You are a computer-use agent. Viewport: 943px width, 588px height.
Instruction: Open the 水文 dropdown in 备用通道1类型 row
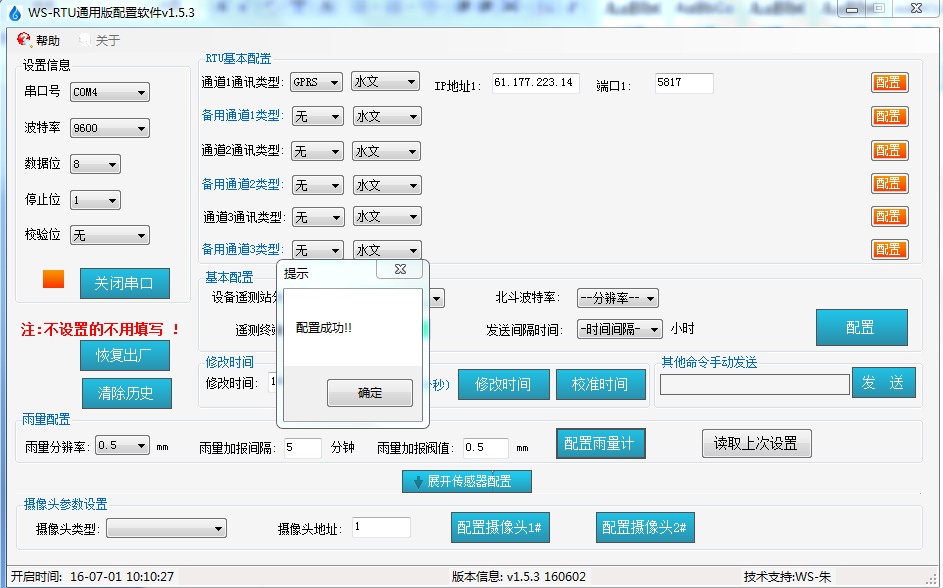click(x=387, y=117)
